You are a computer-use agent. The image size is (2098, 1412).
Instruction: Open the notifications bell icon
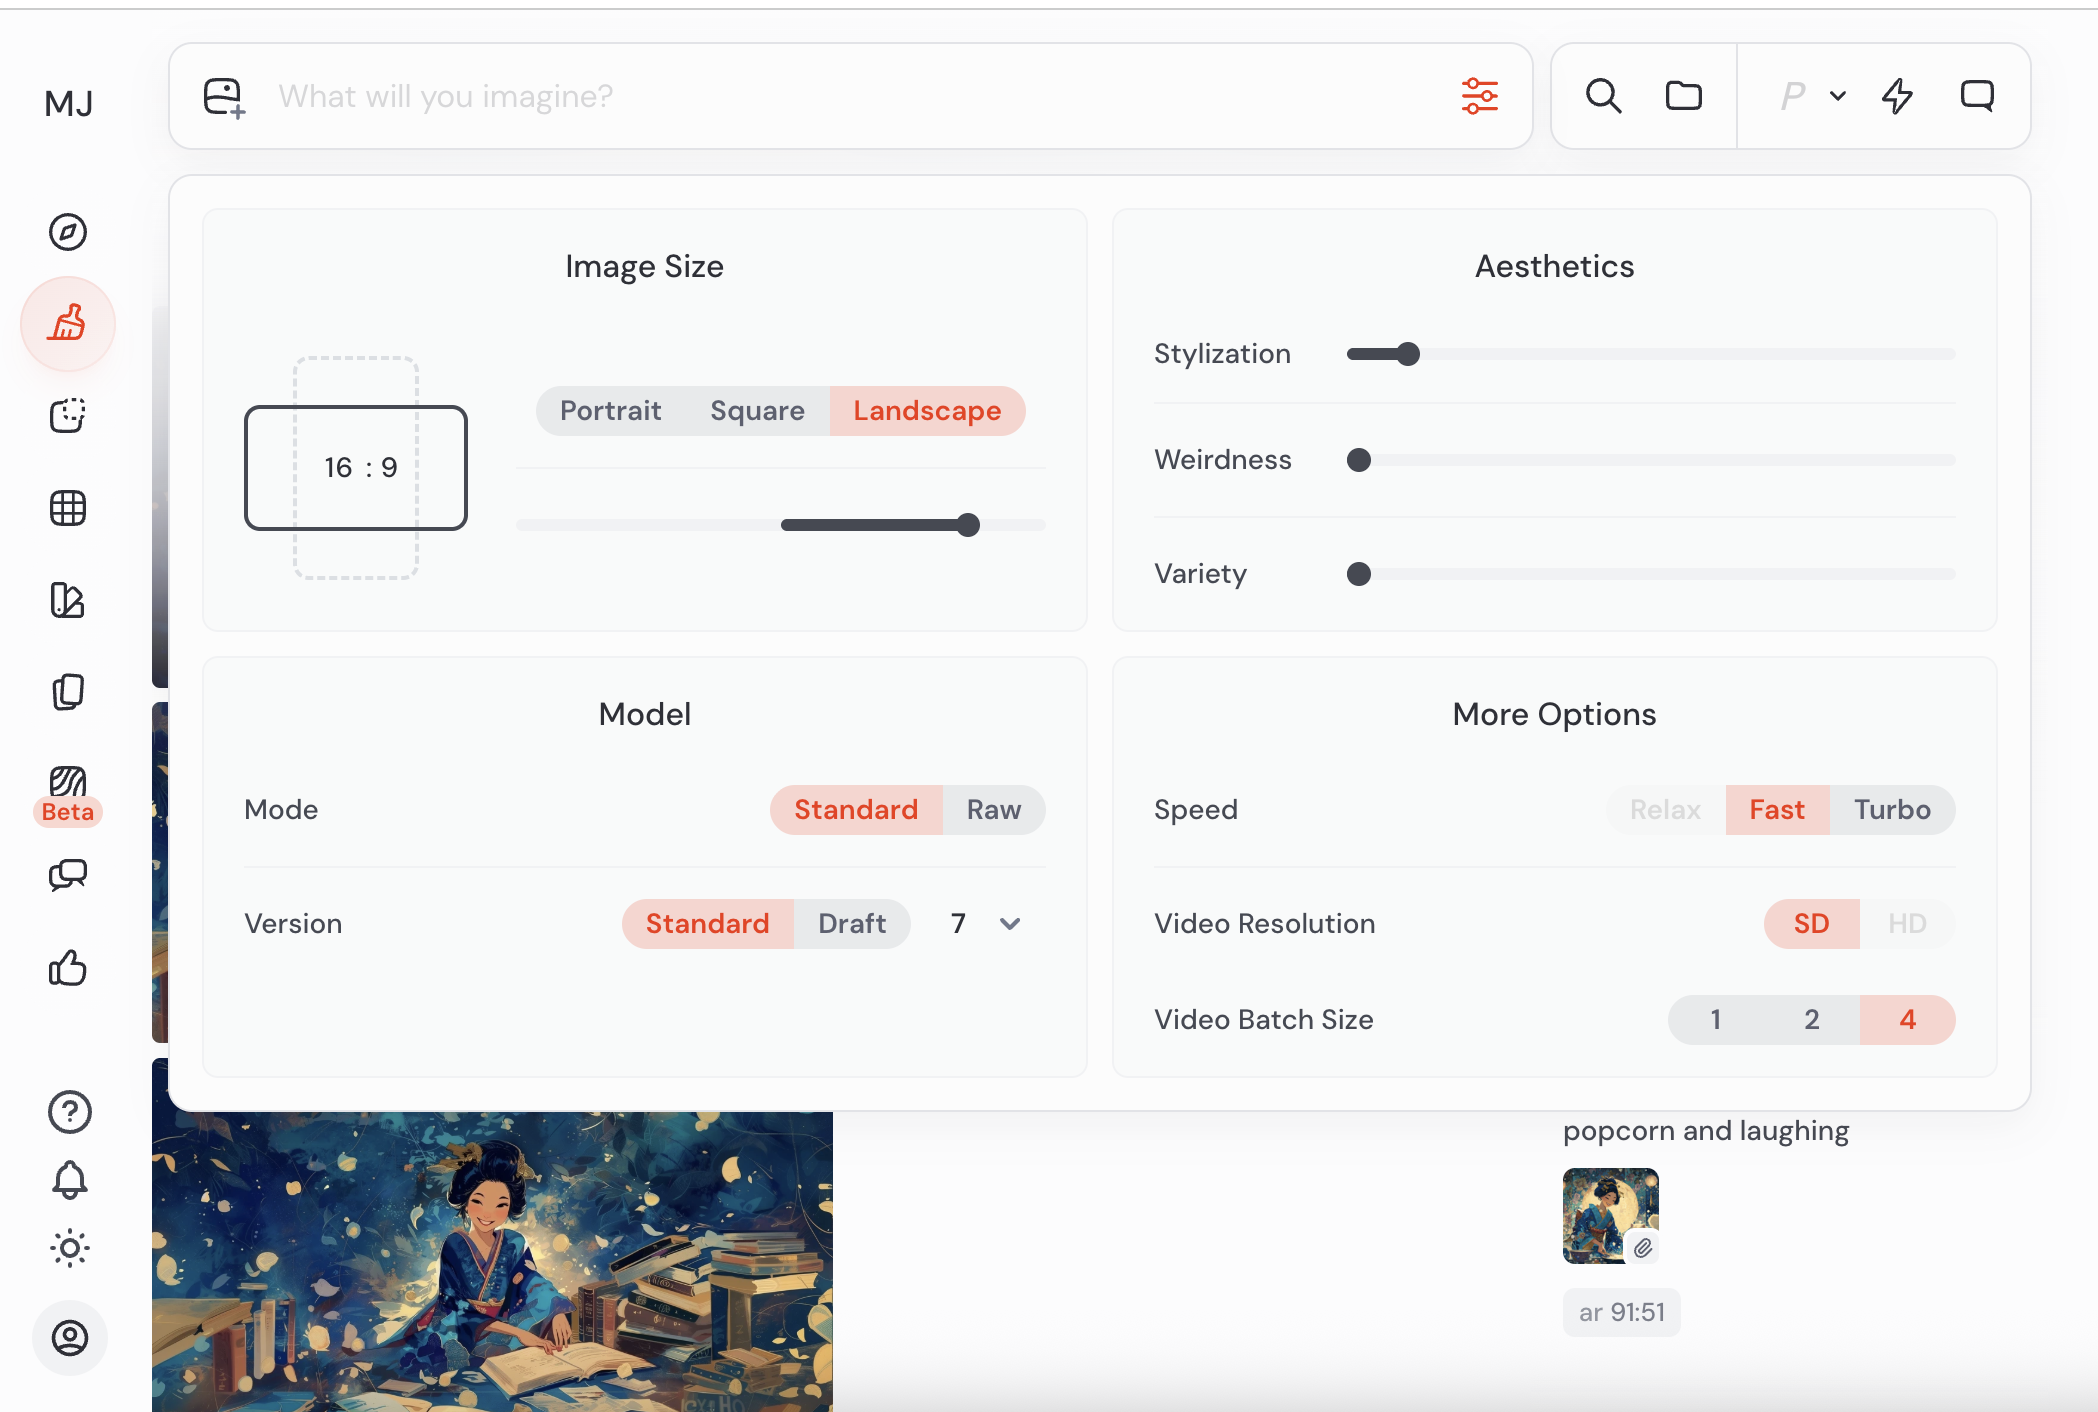(x=69, y=1180)
